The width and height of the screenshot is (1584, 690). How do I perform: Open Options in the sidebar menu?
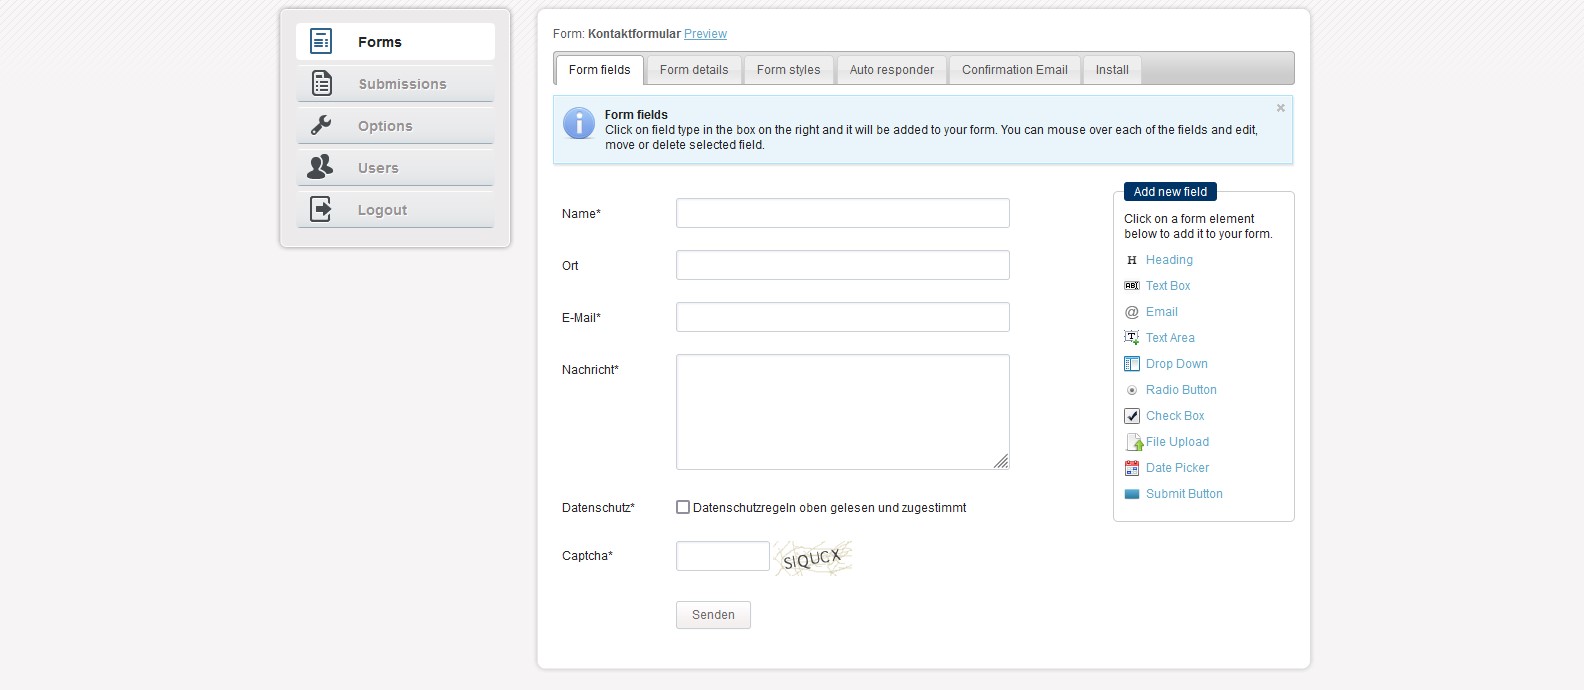coord(395,126)
